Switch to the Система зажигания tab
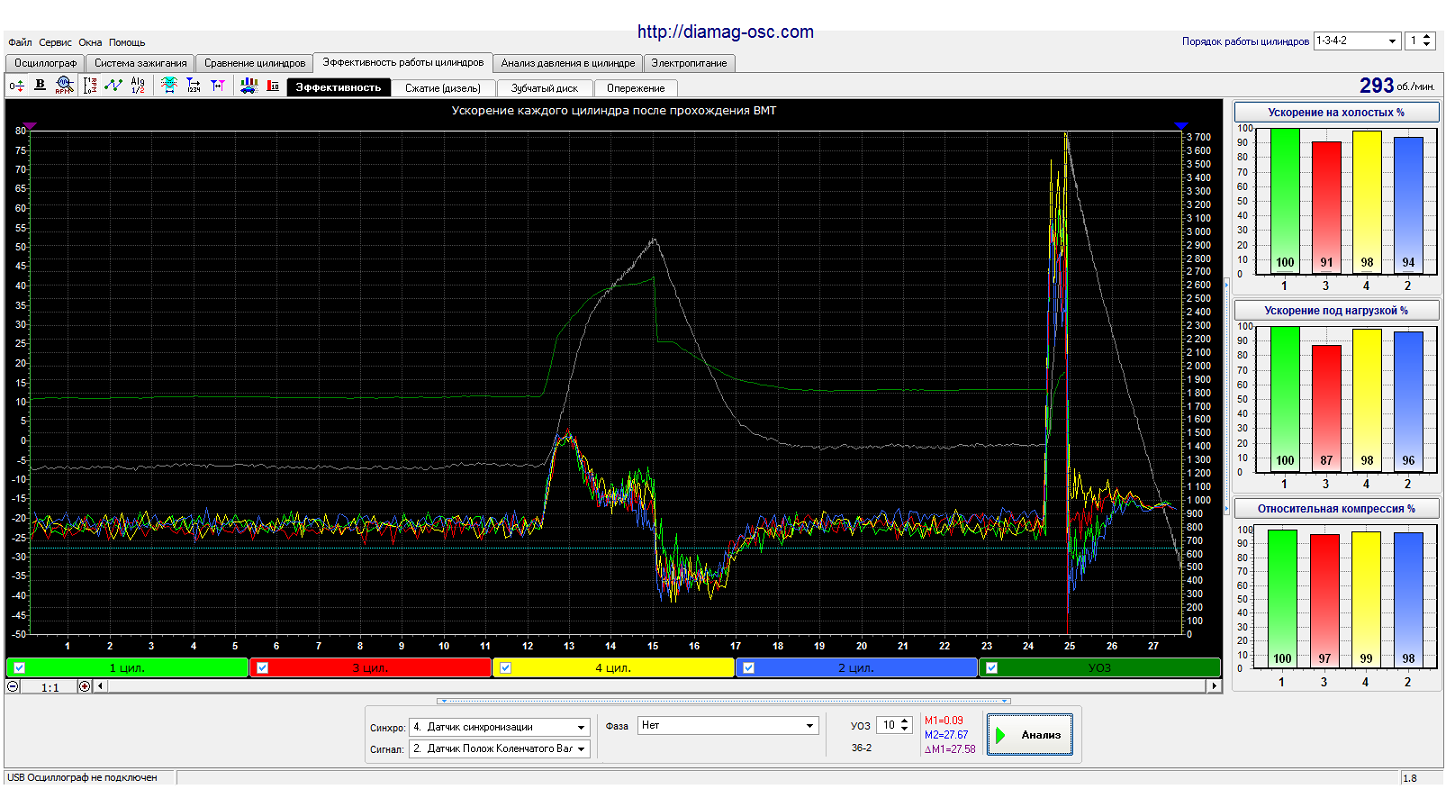 pos(140,63)
